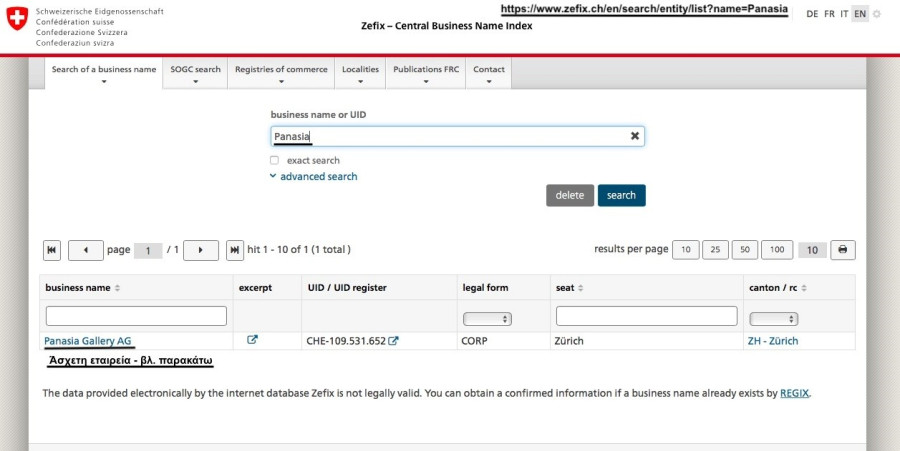Open the canton filter dropdown

[x=774, y=319]
